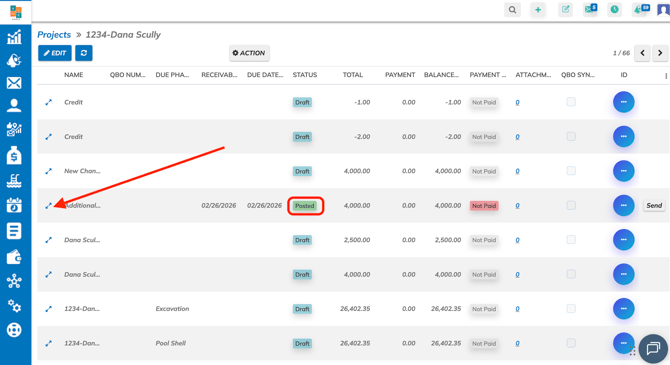670x365 pixels.
Task: Open the calendar clock icon in sidebar
Action: (14, 206)
